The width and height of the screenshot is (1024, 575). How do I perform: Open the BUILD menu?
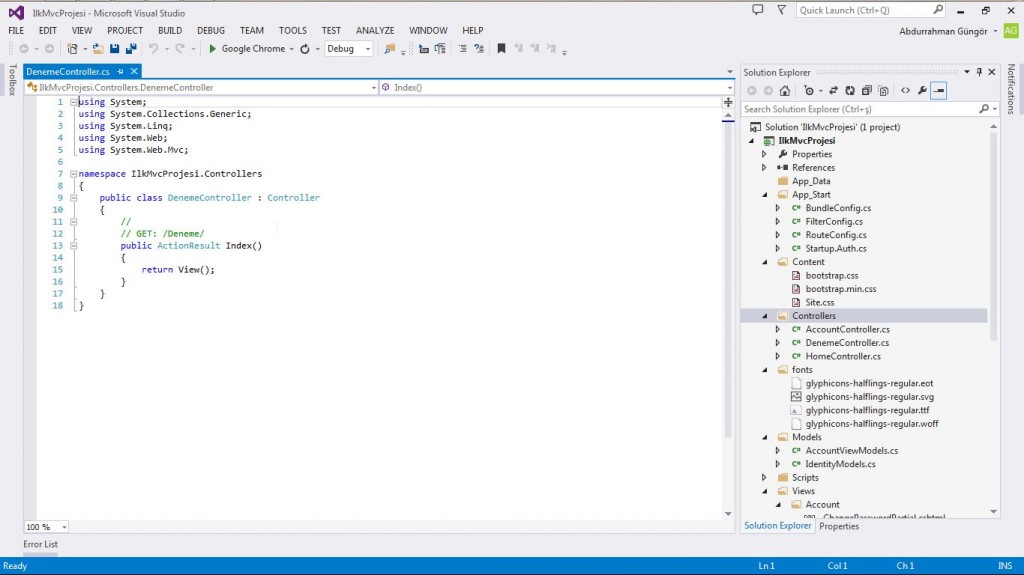click(170, 31)
